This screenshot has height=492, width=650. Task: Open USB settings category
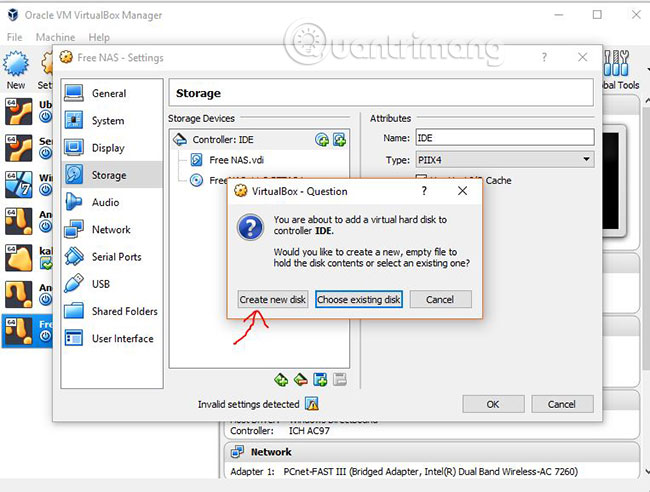point(112,284)
